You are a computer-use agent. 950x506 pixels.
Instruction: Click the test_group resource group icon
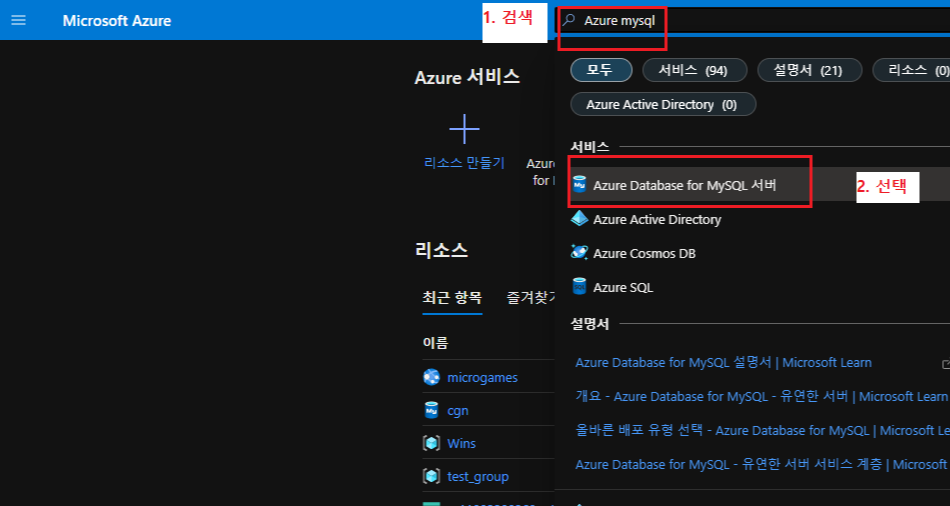click(431, 476)
